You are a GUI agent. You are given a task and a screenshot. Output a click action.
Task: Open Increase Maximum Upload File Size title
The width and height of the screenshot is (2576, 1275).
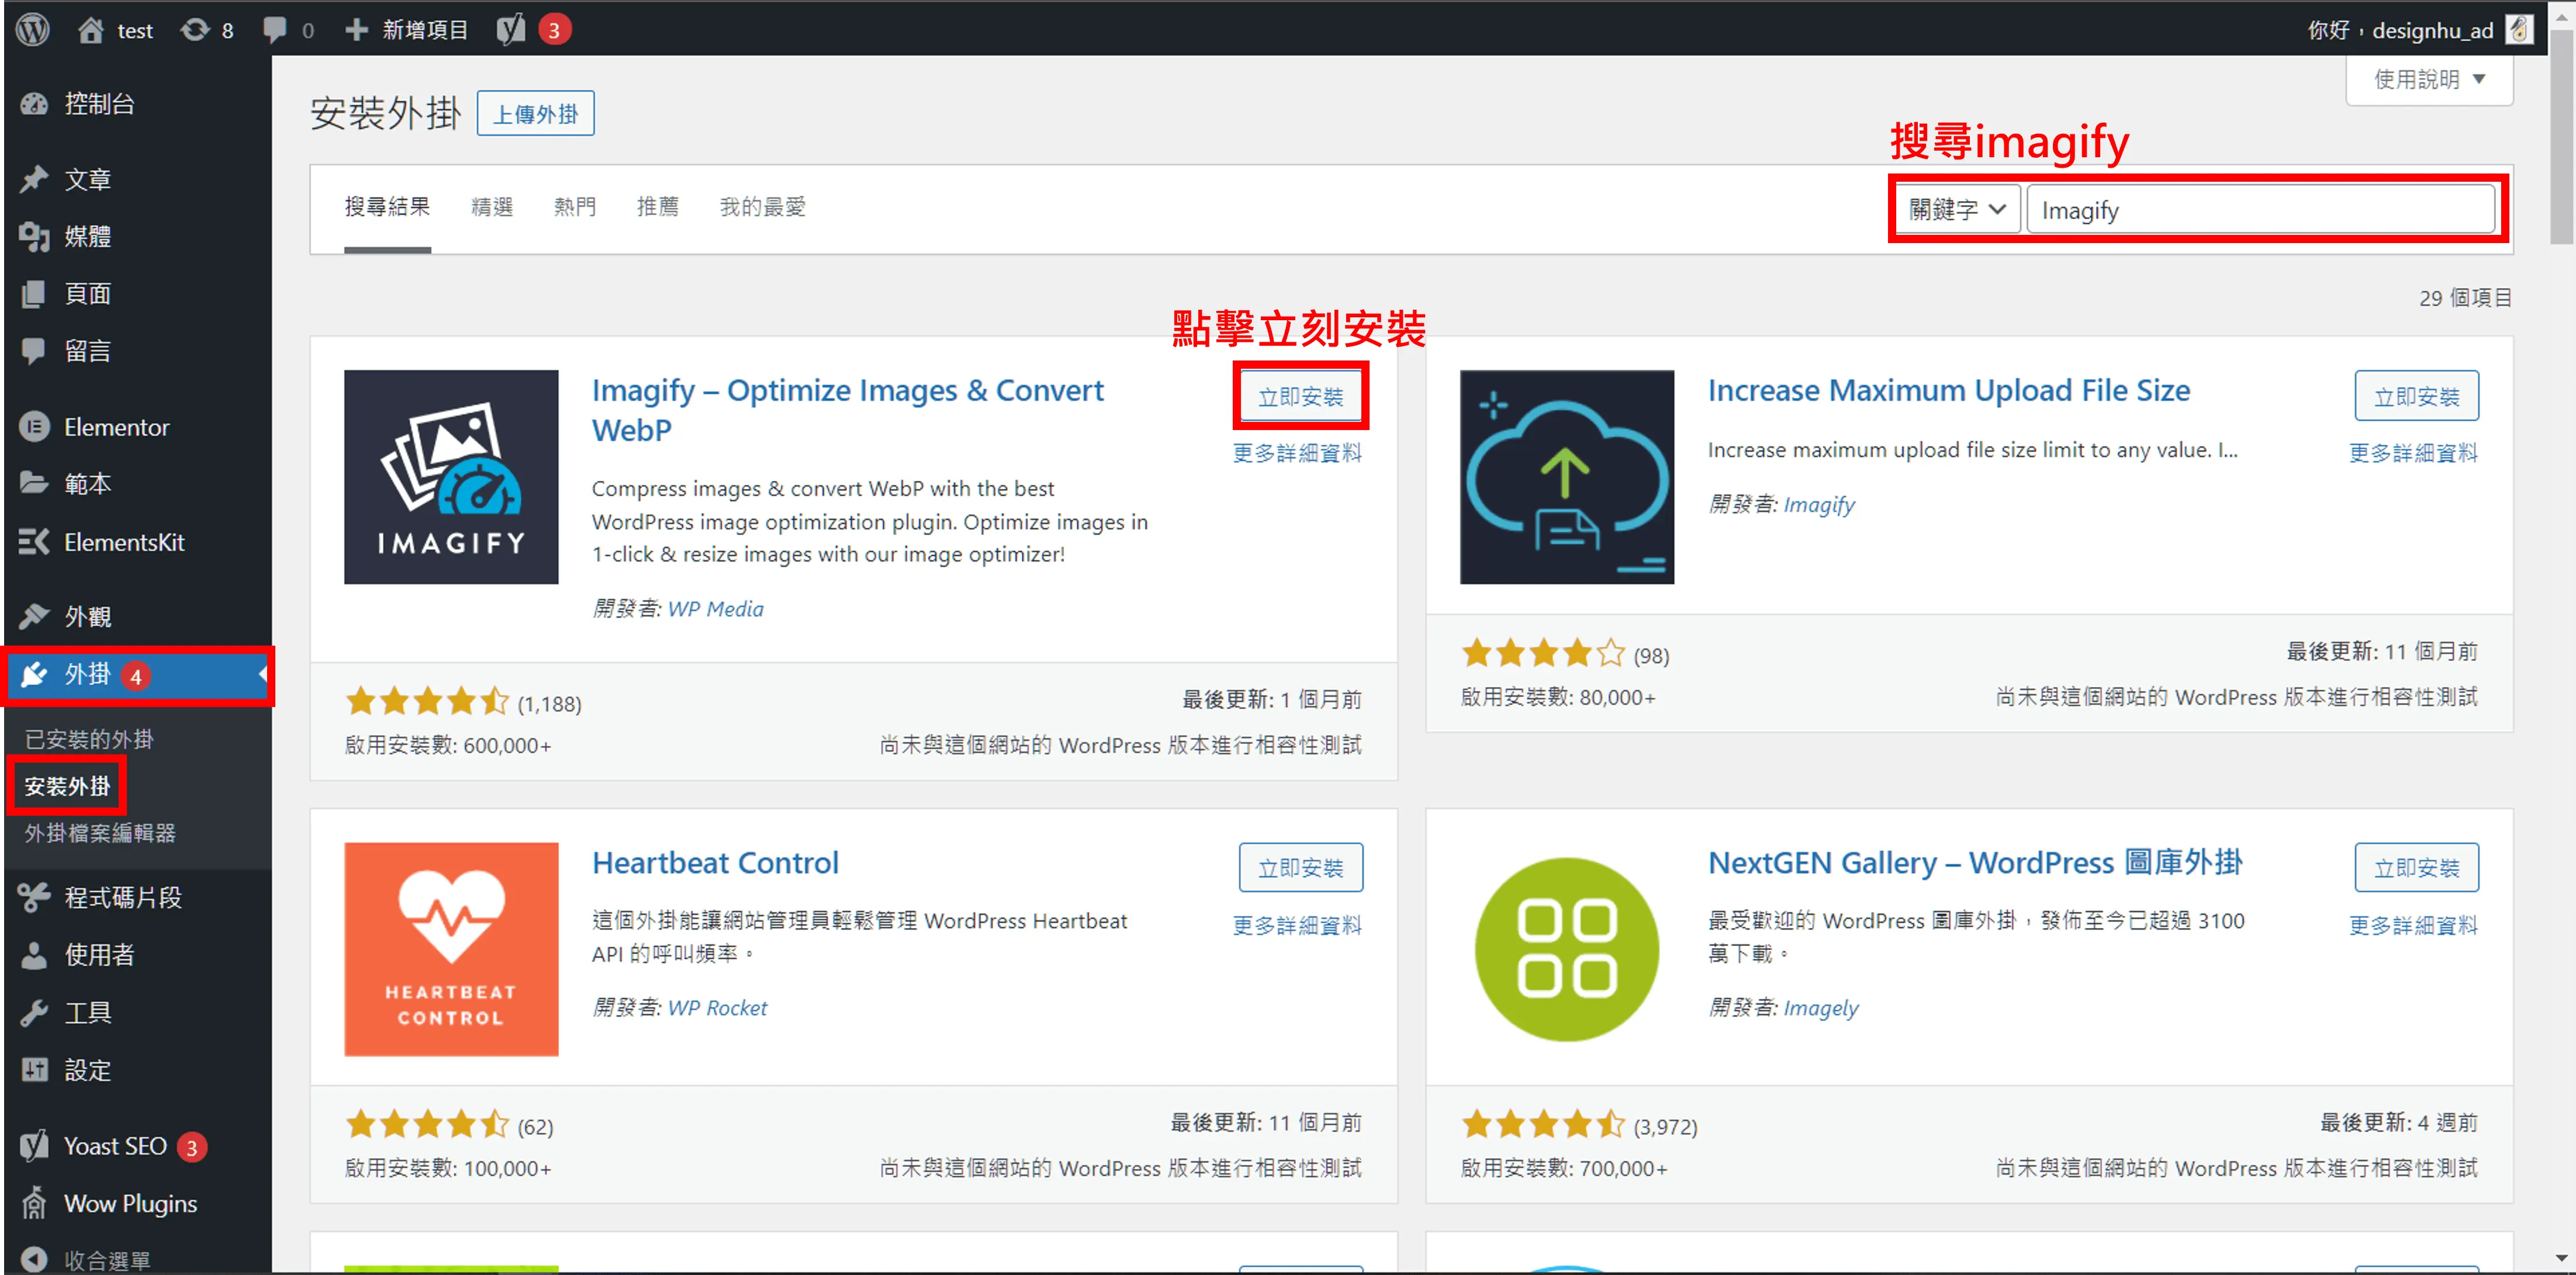(x=1949, y=390)
